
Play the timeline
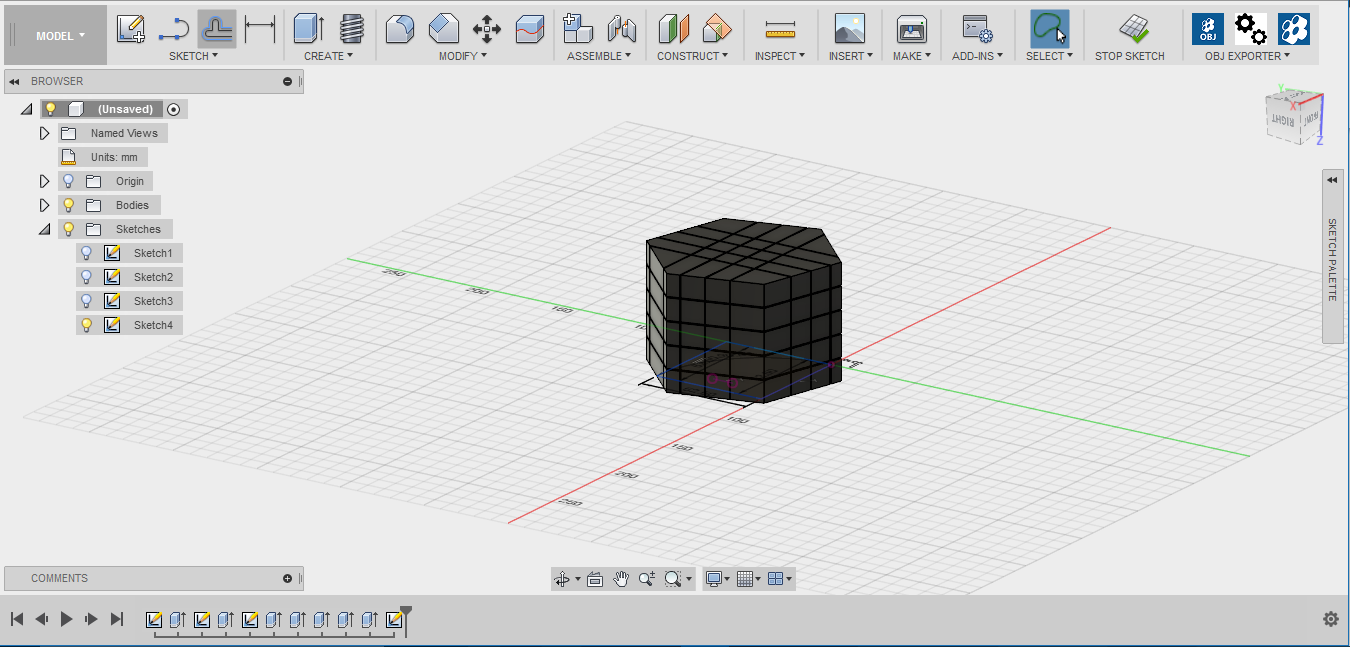(66, 619)
